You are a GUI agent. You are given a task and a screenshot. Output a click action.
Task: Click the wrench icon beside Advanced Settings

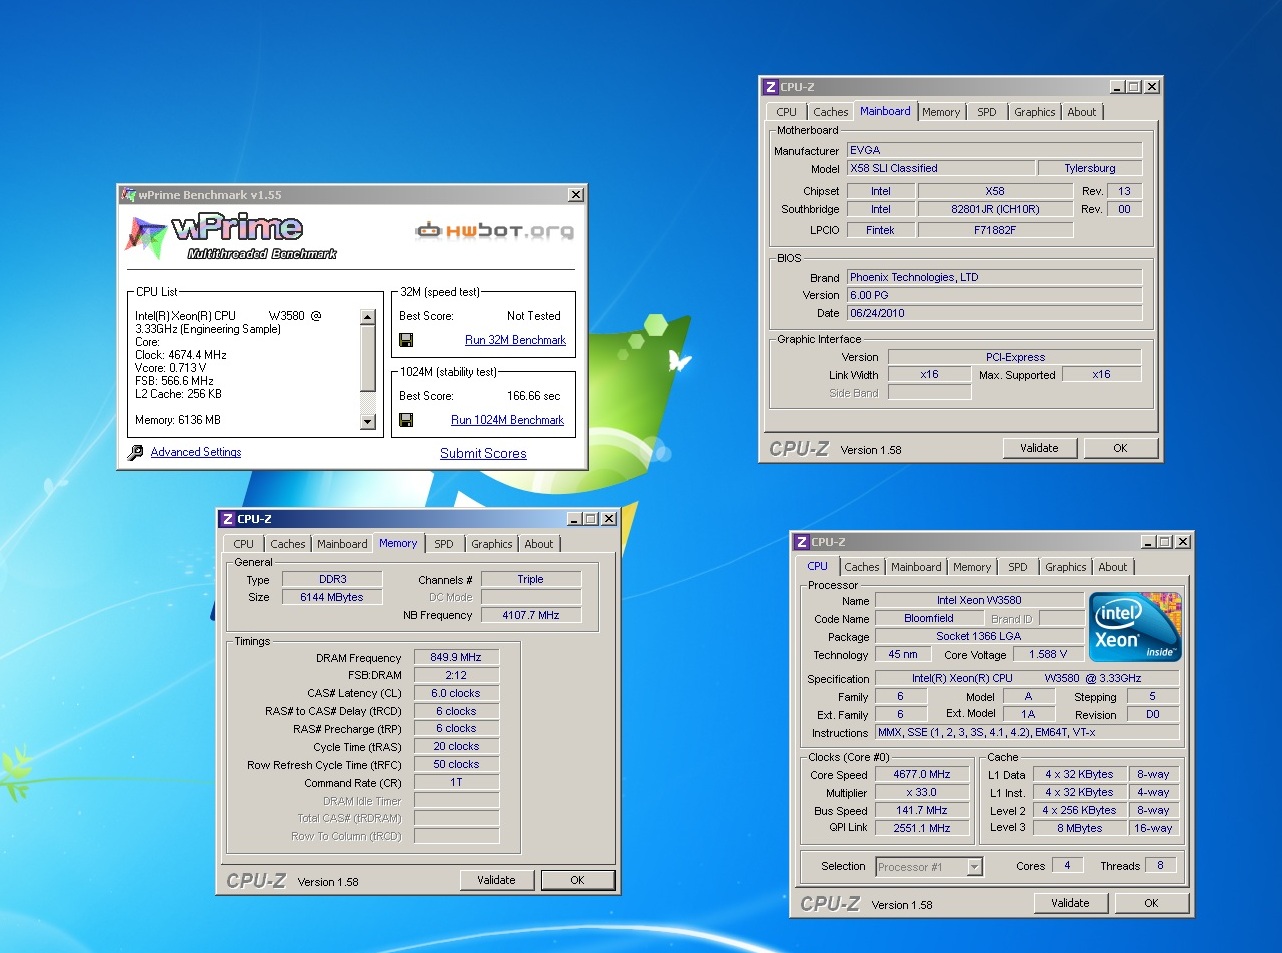(135, 453)
